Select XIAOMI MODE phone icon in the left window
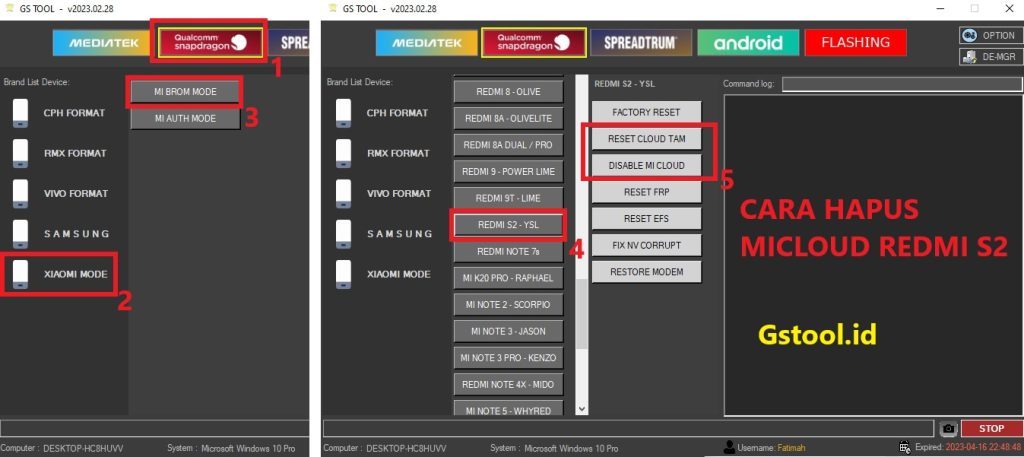The image size is (1024, 457). [20, 274]
